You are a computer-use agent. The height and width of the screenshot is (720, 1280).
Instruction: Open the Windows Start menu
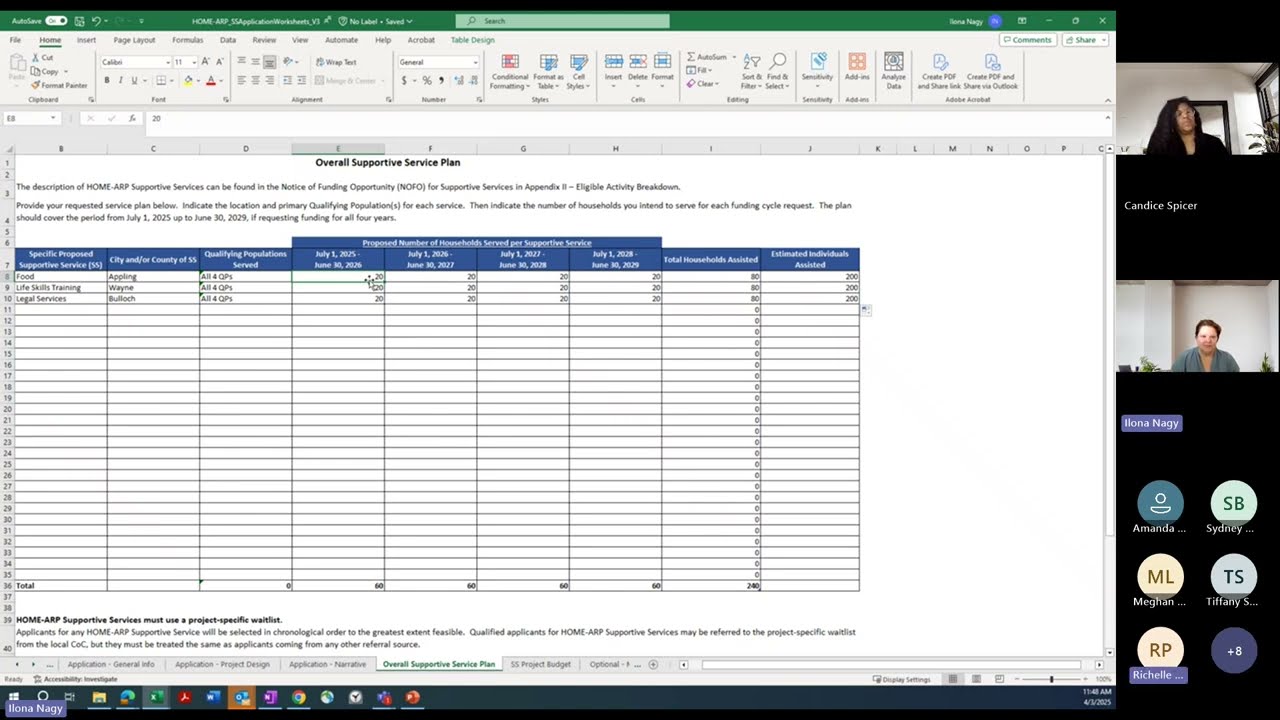click(x=14, y=697)
